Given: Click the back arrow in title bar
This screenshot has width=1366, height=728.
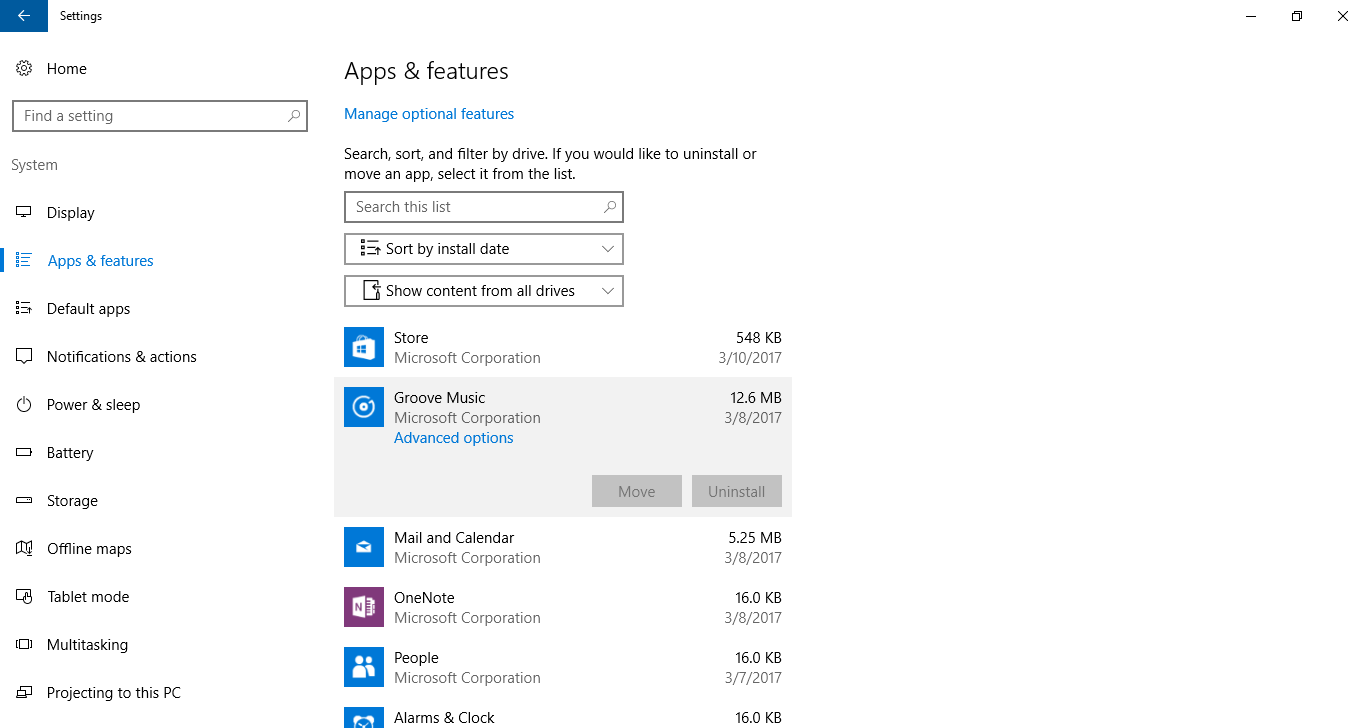Looking at the screenshot, I should 24,16.
